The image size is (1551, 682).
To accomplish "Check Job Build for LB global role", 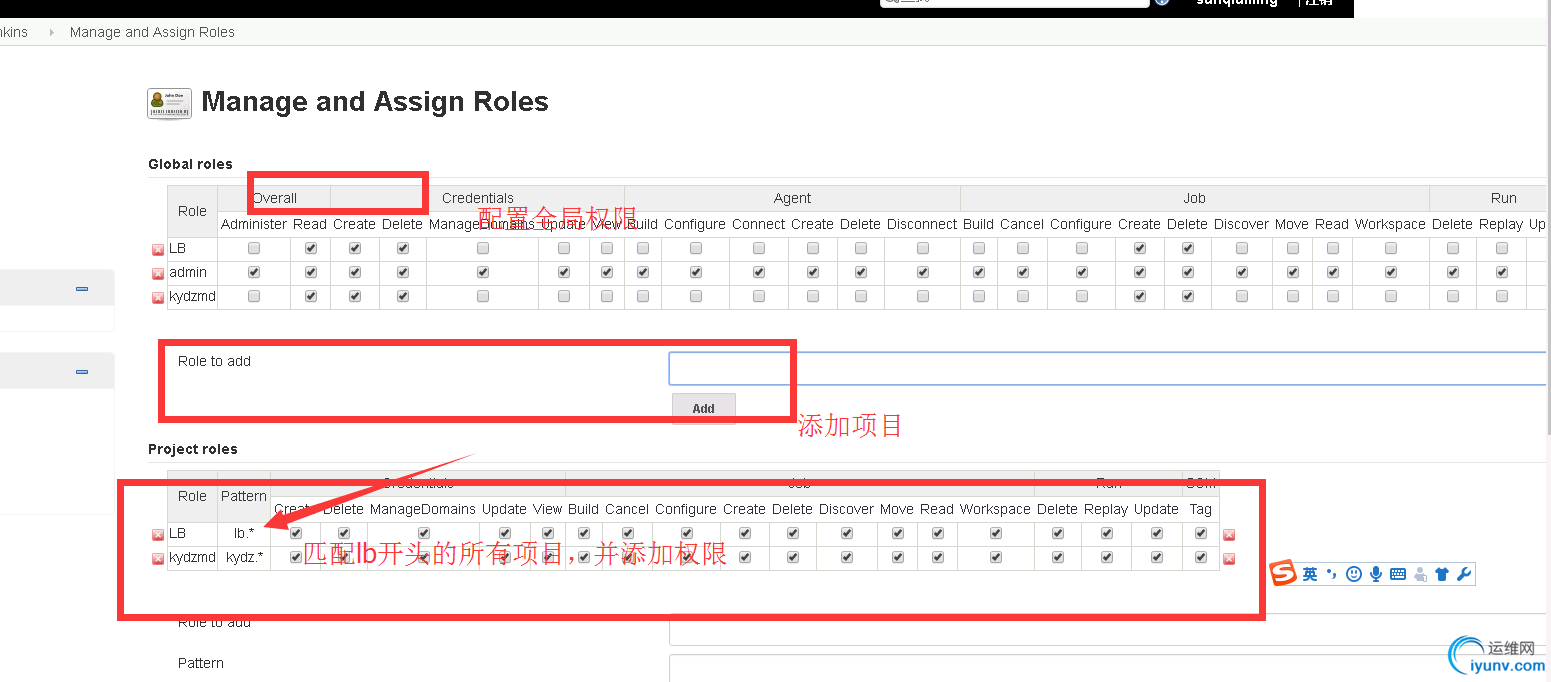I will [x=979, y=248].
